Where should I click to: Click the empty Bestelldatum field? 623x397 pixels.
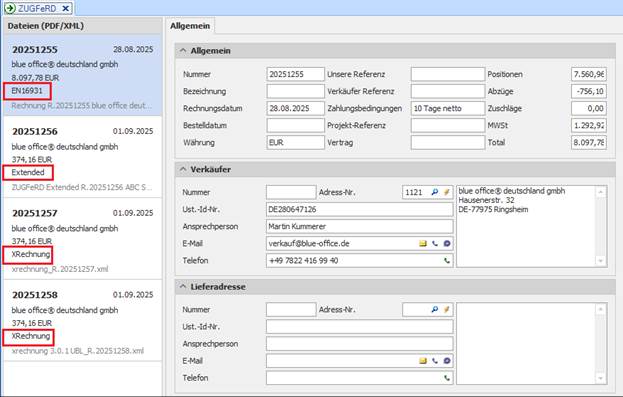point(295,126)
